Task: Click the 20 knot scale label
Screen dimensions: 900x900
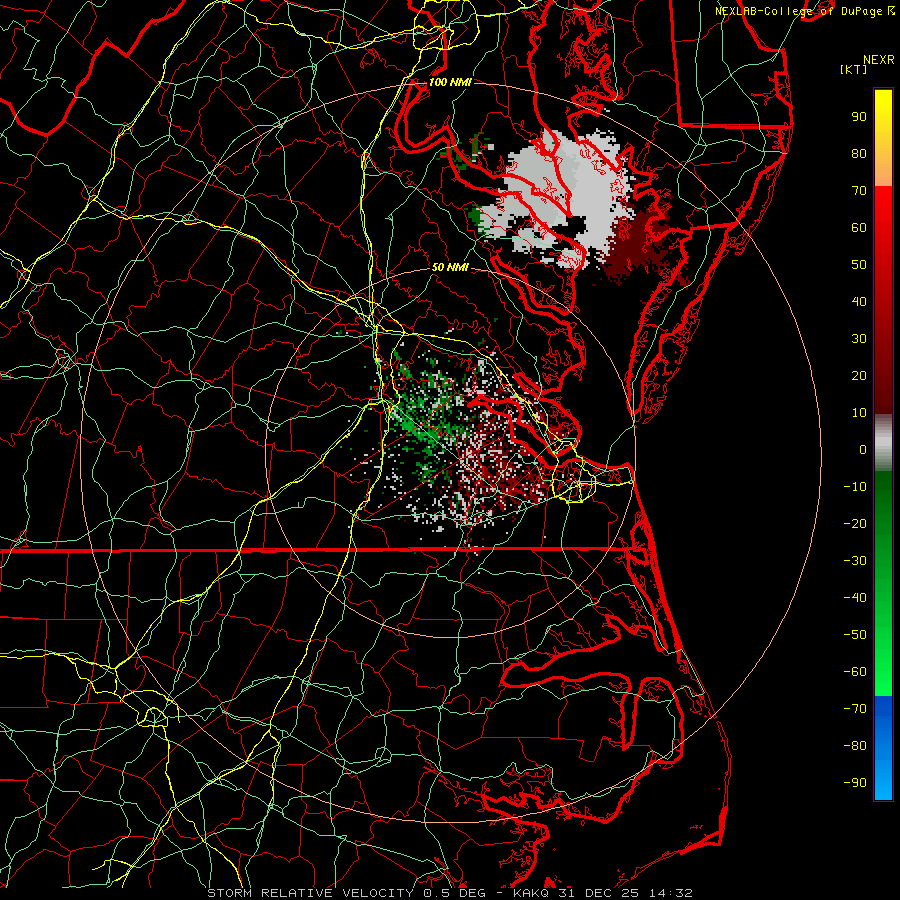Action: point(859,375)
